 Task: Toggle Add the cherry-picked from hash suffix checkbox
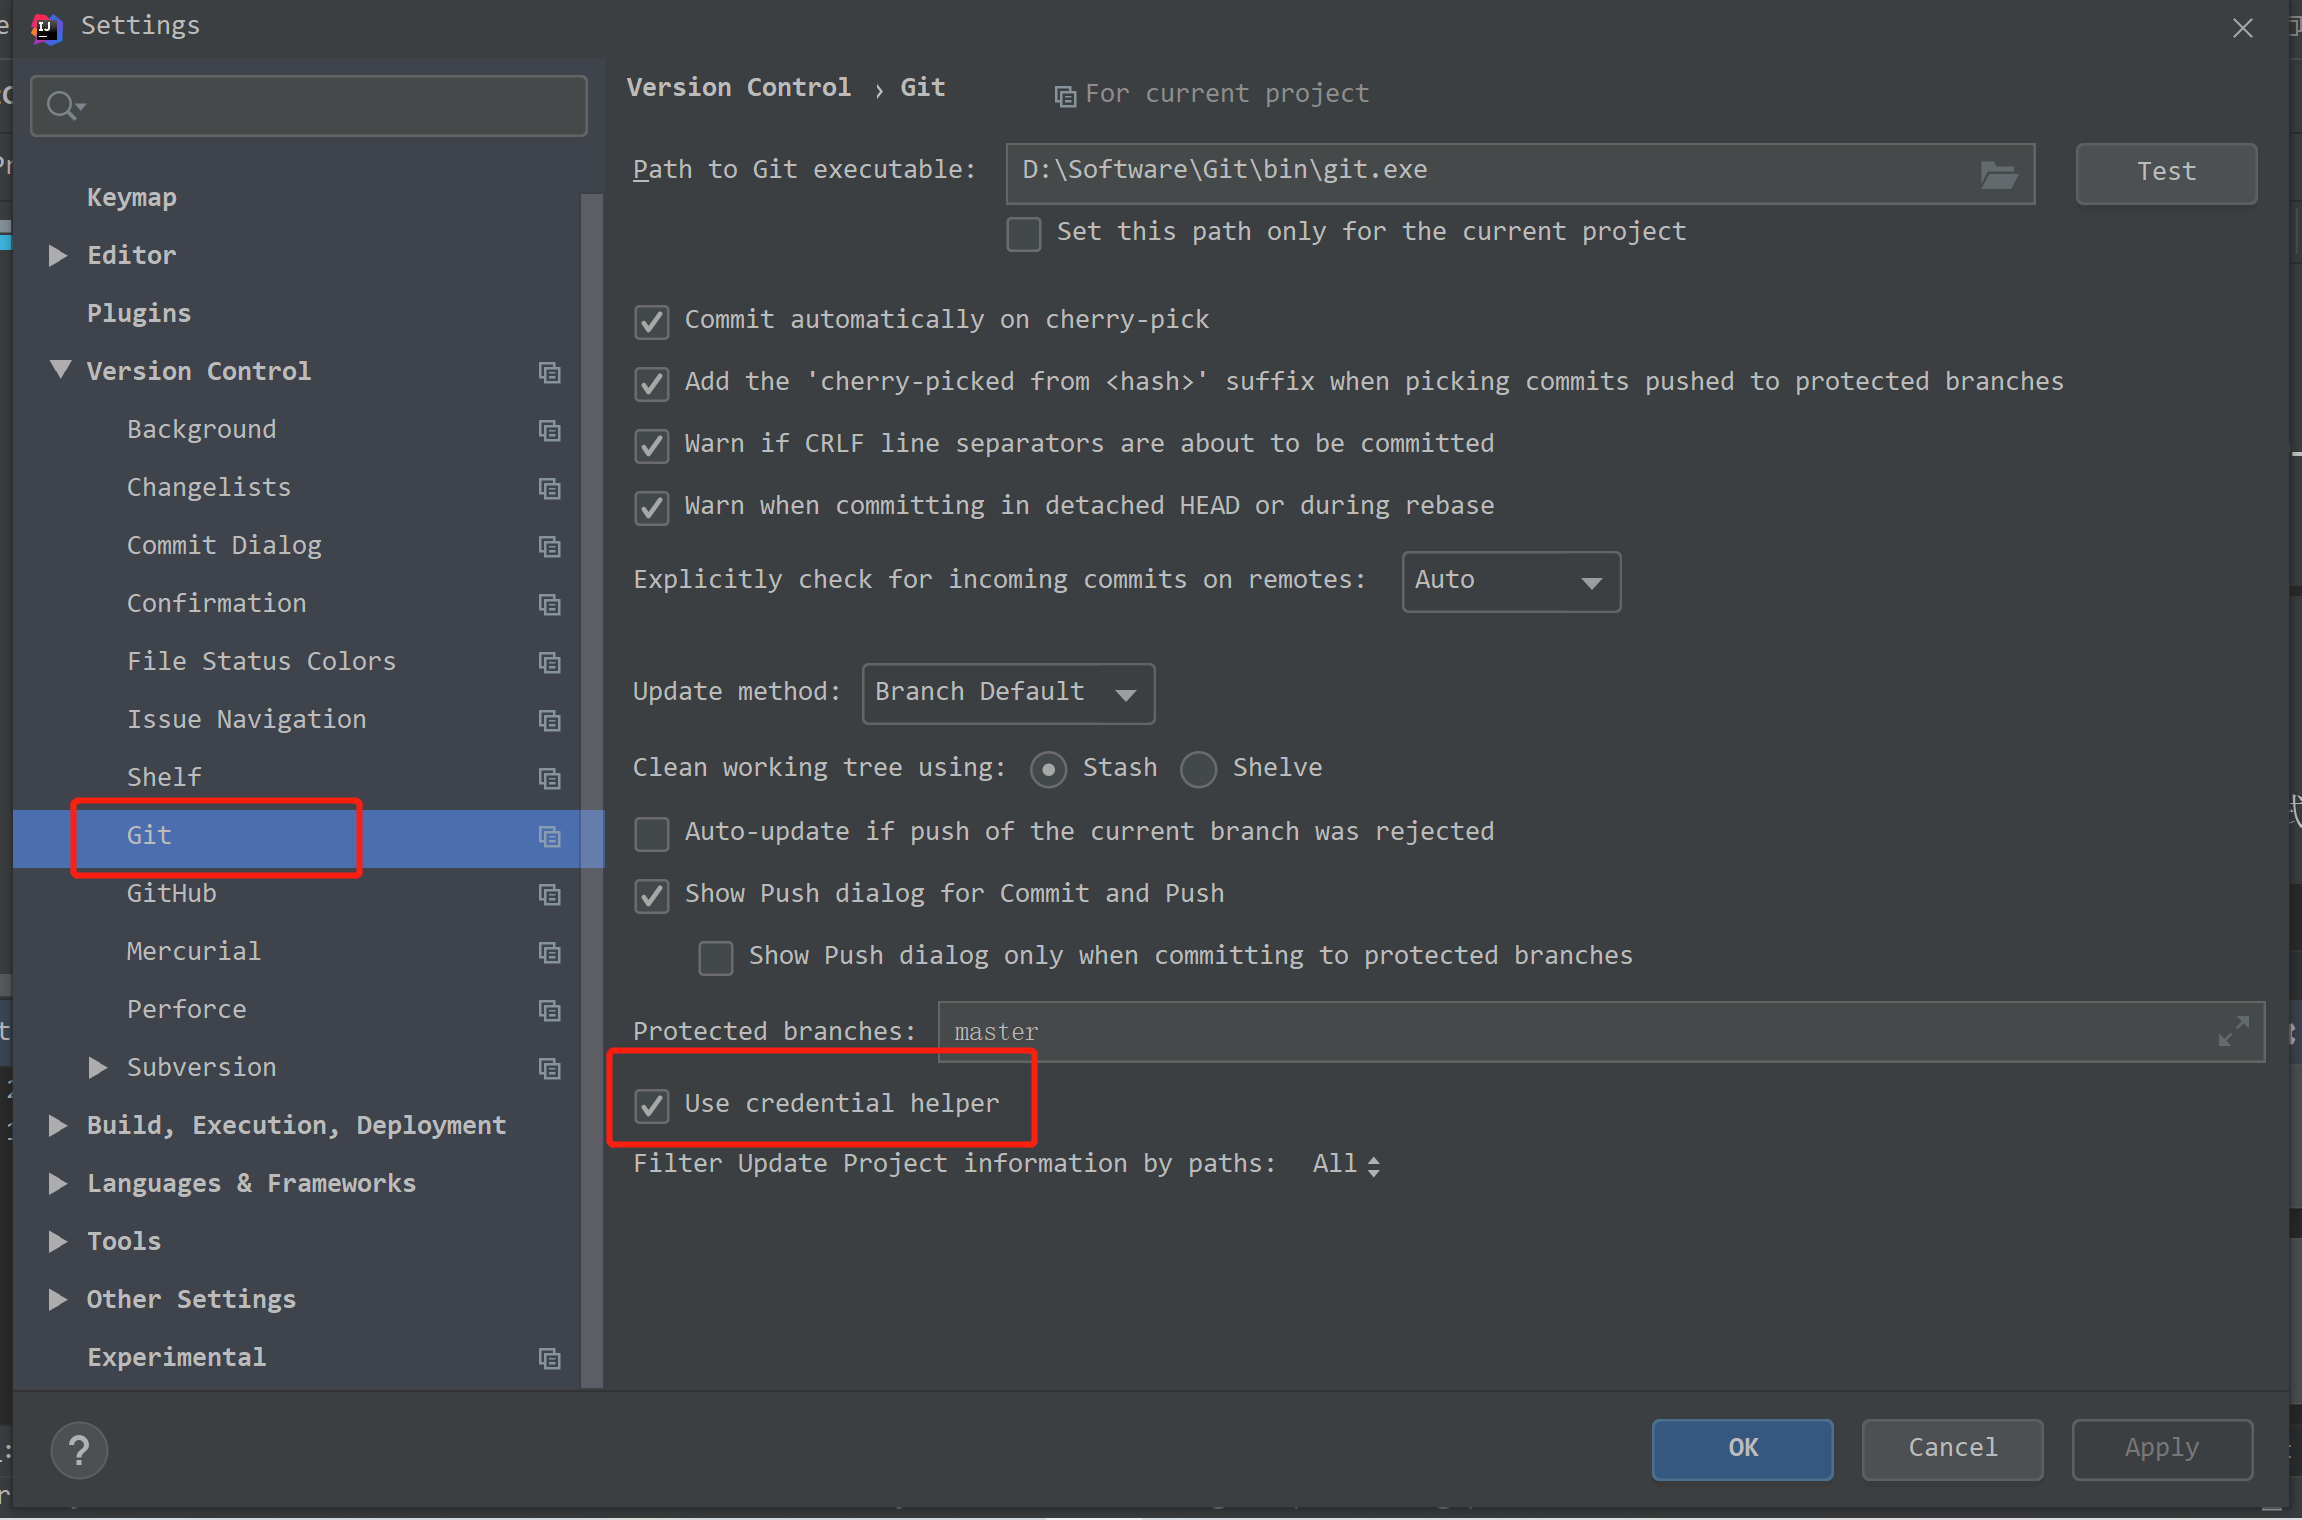pyautogui.click(x=651, y=384)
